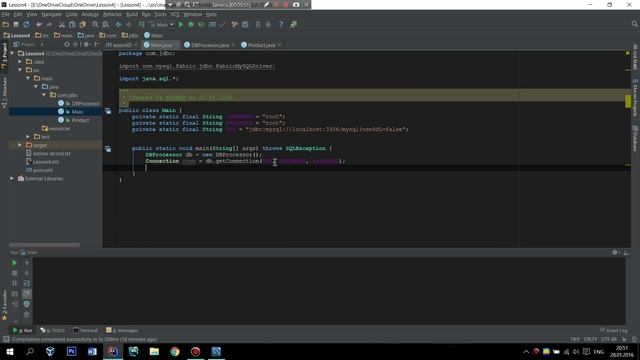Screen dimensions: 640x360
Task: Click the yellow warning marker in the editor's right stripe
Action: (628, 101)
